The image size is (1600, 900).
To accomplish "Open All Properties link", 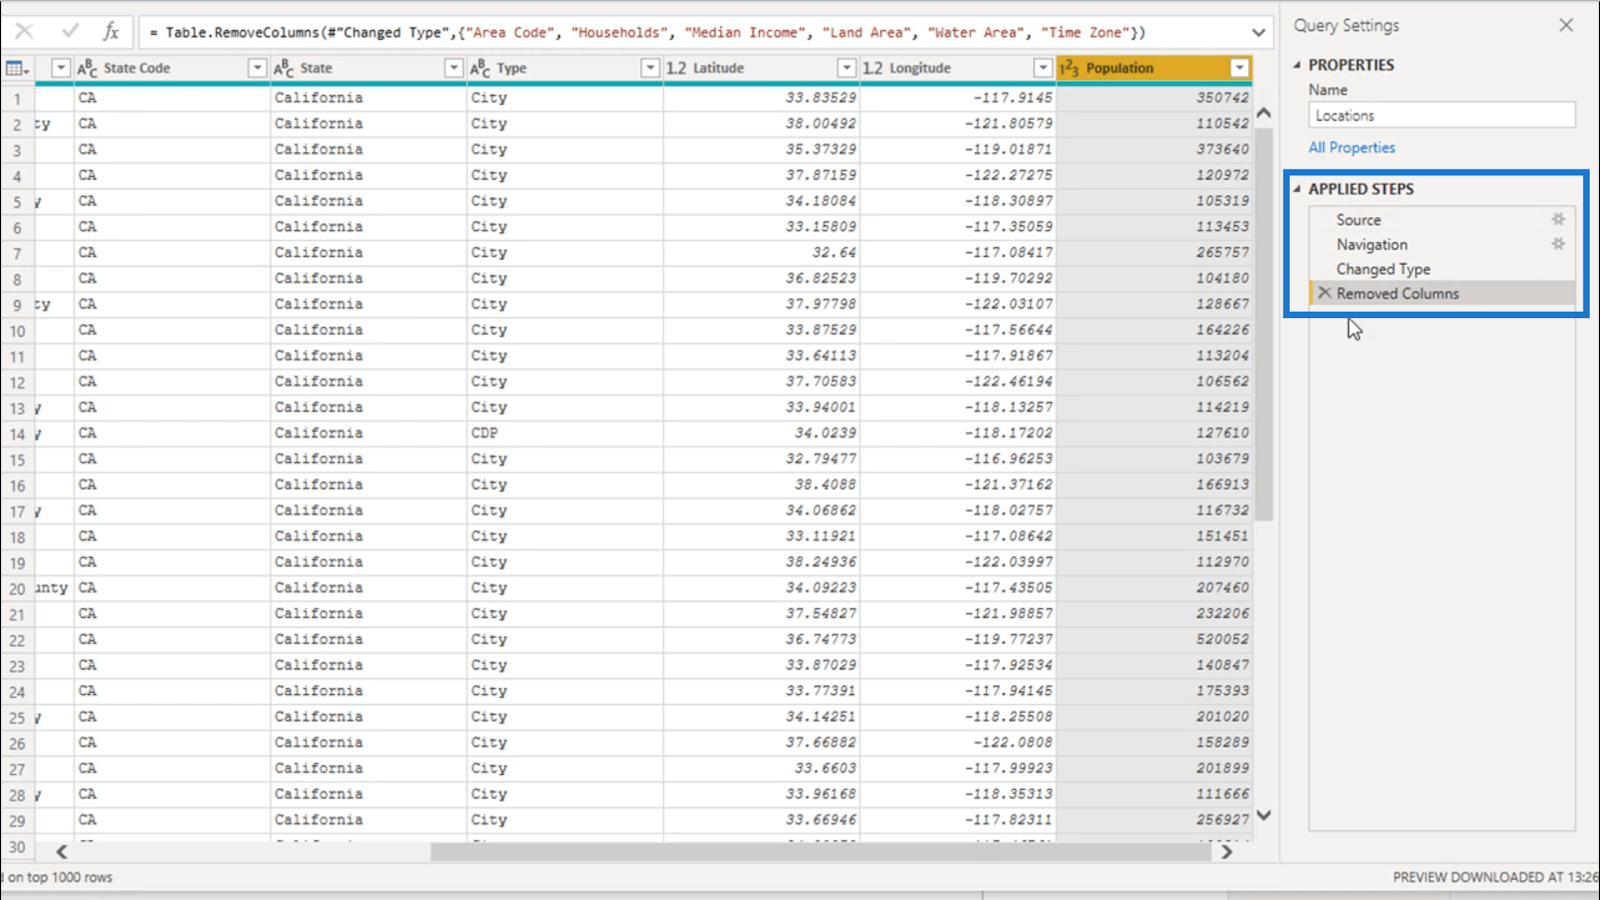I will coord(1351,147).
